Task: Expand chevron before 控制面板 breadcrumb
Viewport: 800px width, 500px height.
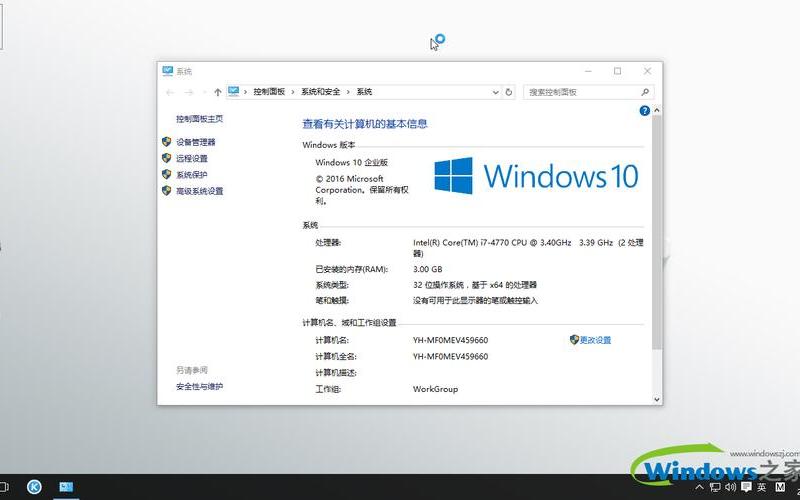Action: tap(245, 92)
